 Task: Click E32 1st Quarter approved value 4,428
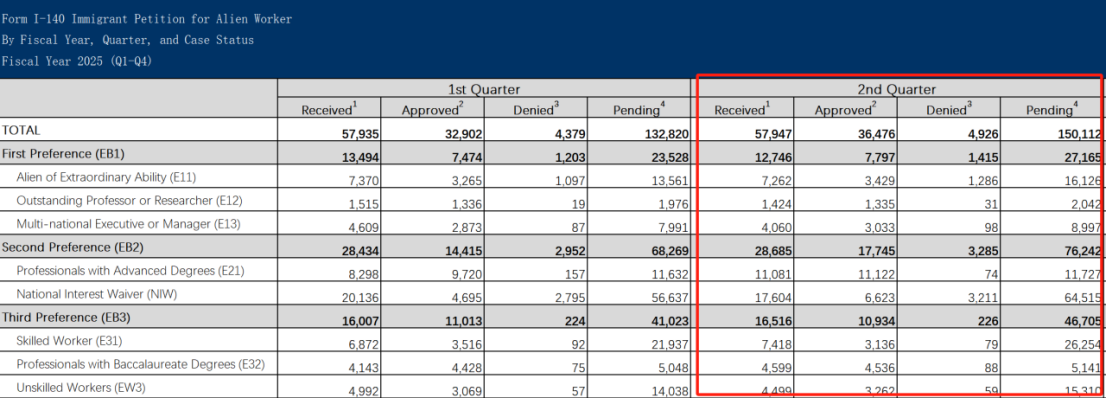(466, 368)
